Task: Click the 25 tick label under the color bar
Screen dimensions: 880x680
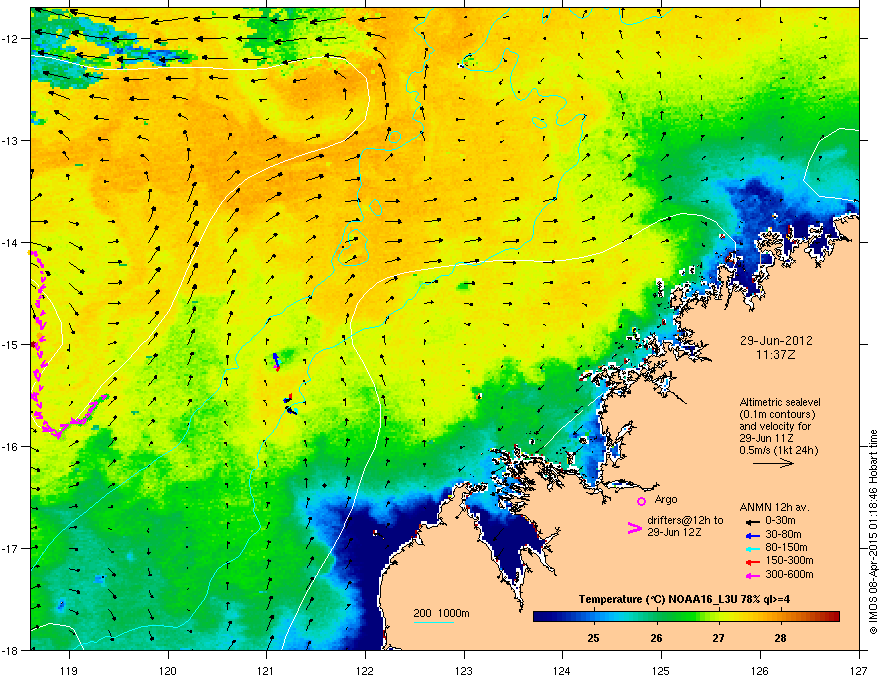Action: [x=593, y=638]
